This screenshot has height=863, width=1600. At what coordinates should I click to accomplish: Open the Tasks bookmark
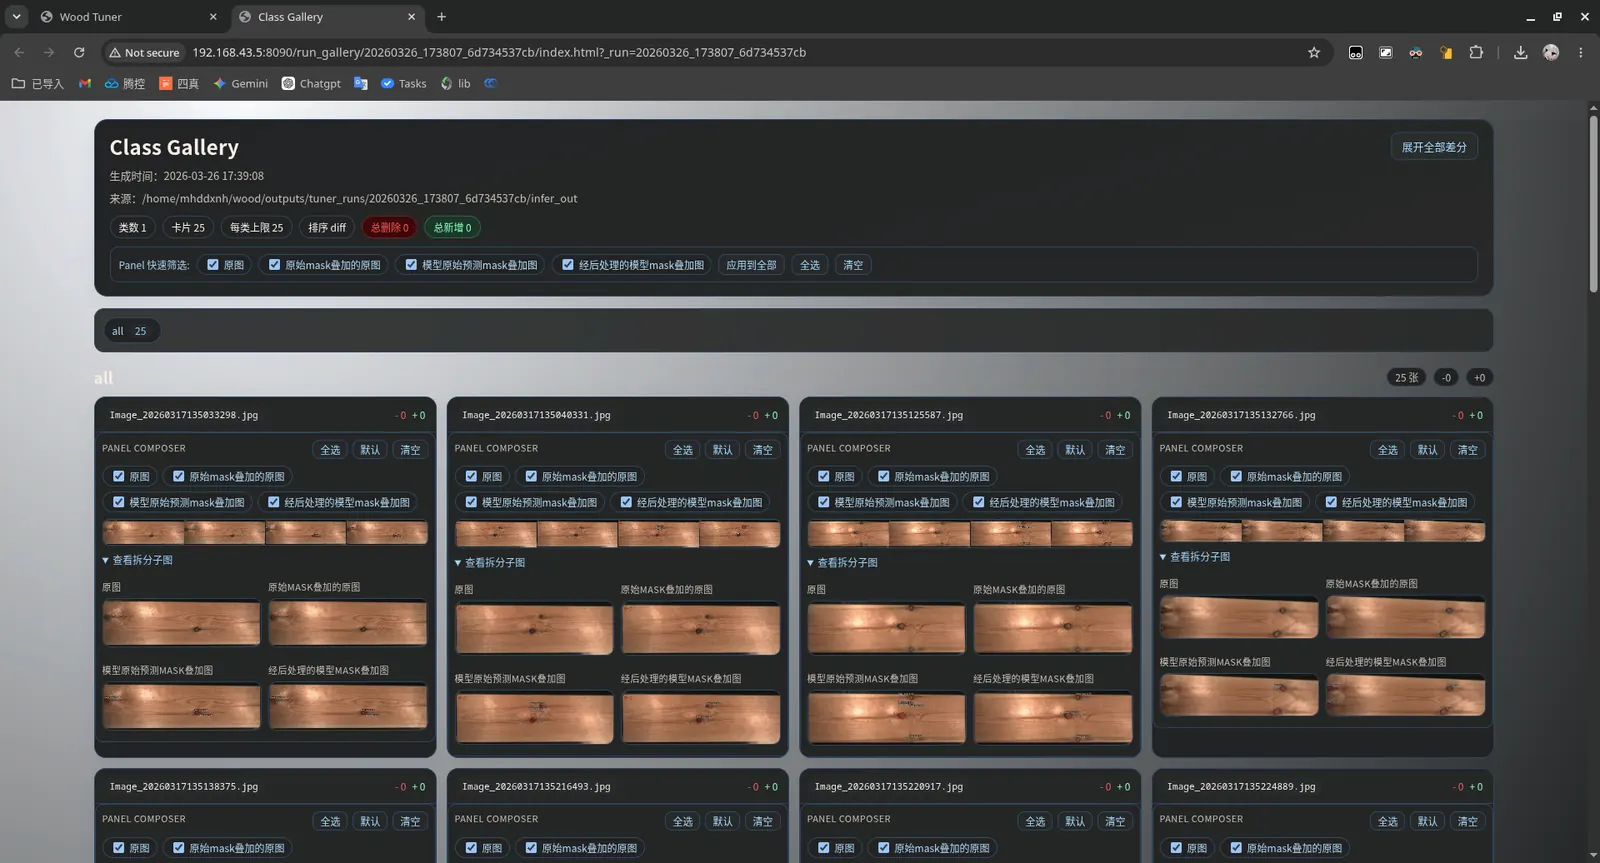[x=404, y=84]
